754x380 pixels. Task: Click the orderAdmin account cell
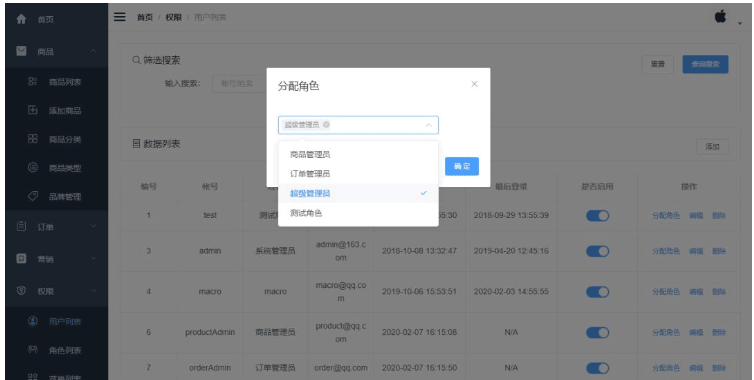210,368
